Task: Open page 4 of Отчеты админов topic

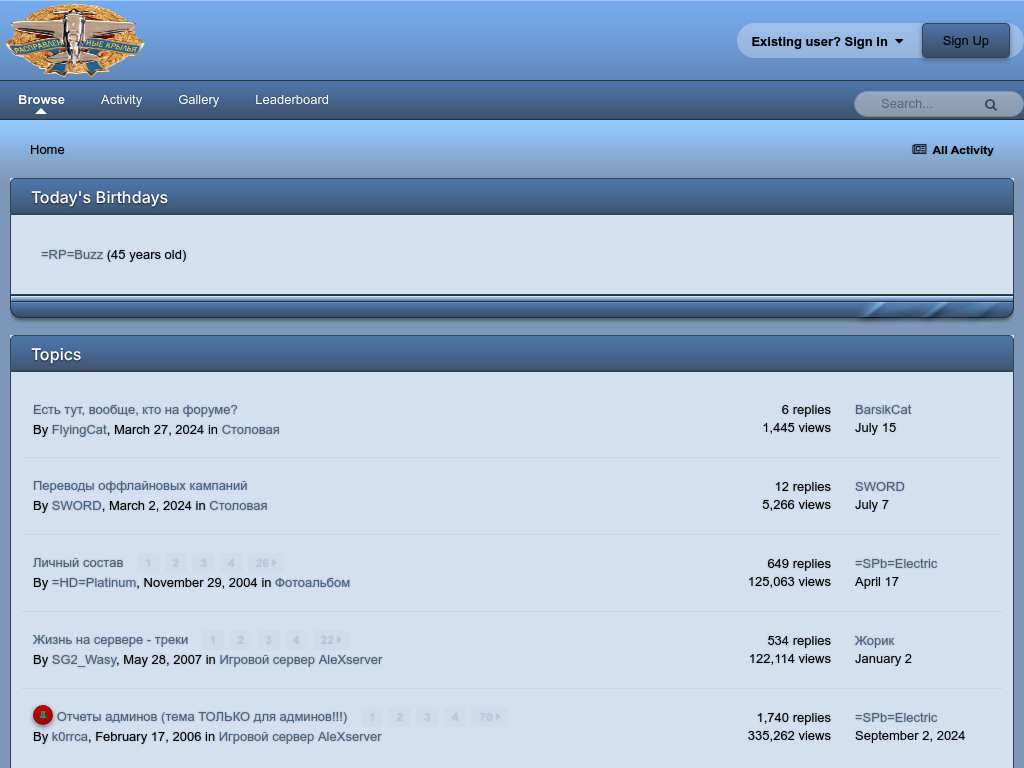Action: click(455, 717)
